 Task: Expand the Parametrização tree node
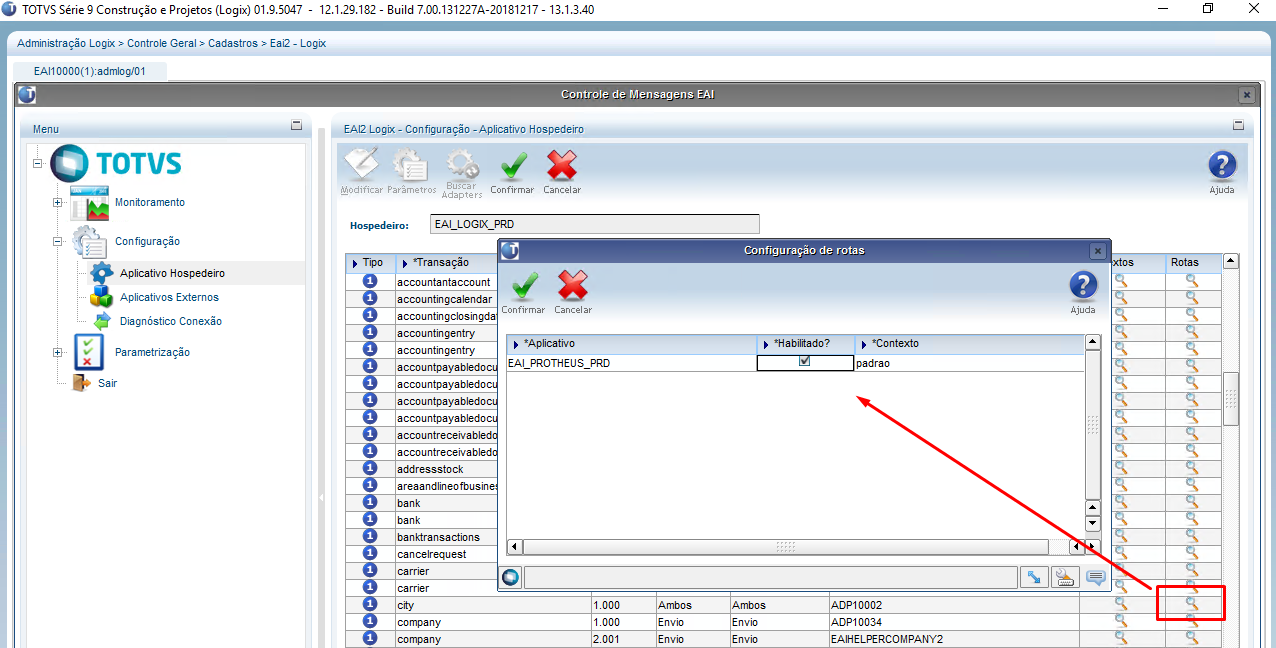pyautogui.click(x=58, y=352)
